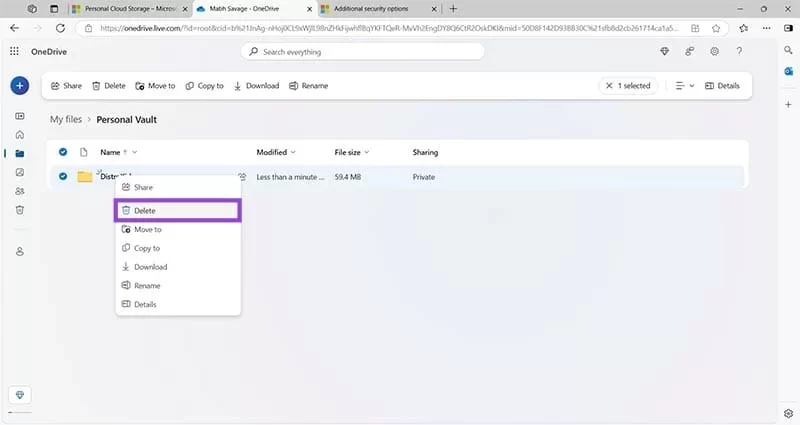Open Photos from the left sidebar
This screenshot has height=425, width=800.
(x=19, y=172)
